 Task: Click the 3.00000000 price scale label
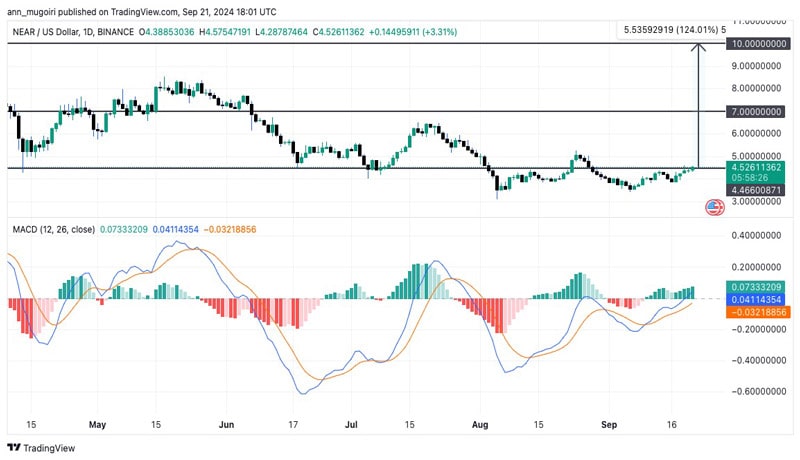[x=757, y=201]
